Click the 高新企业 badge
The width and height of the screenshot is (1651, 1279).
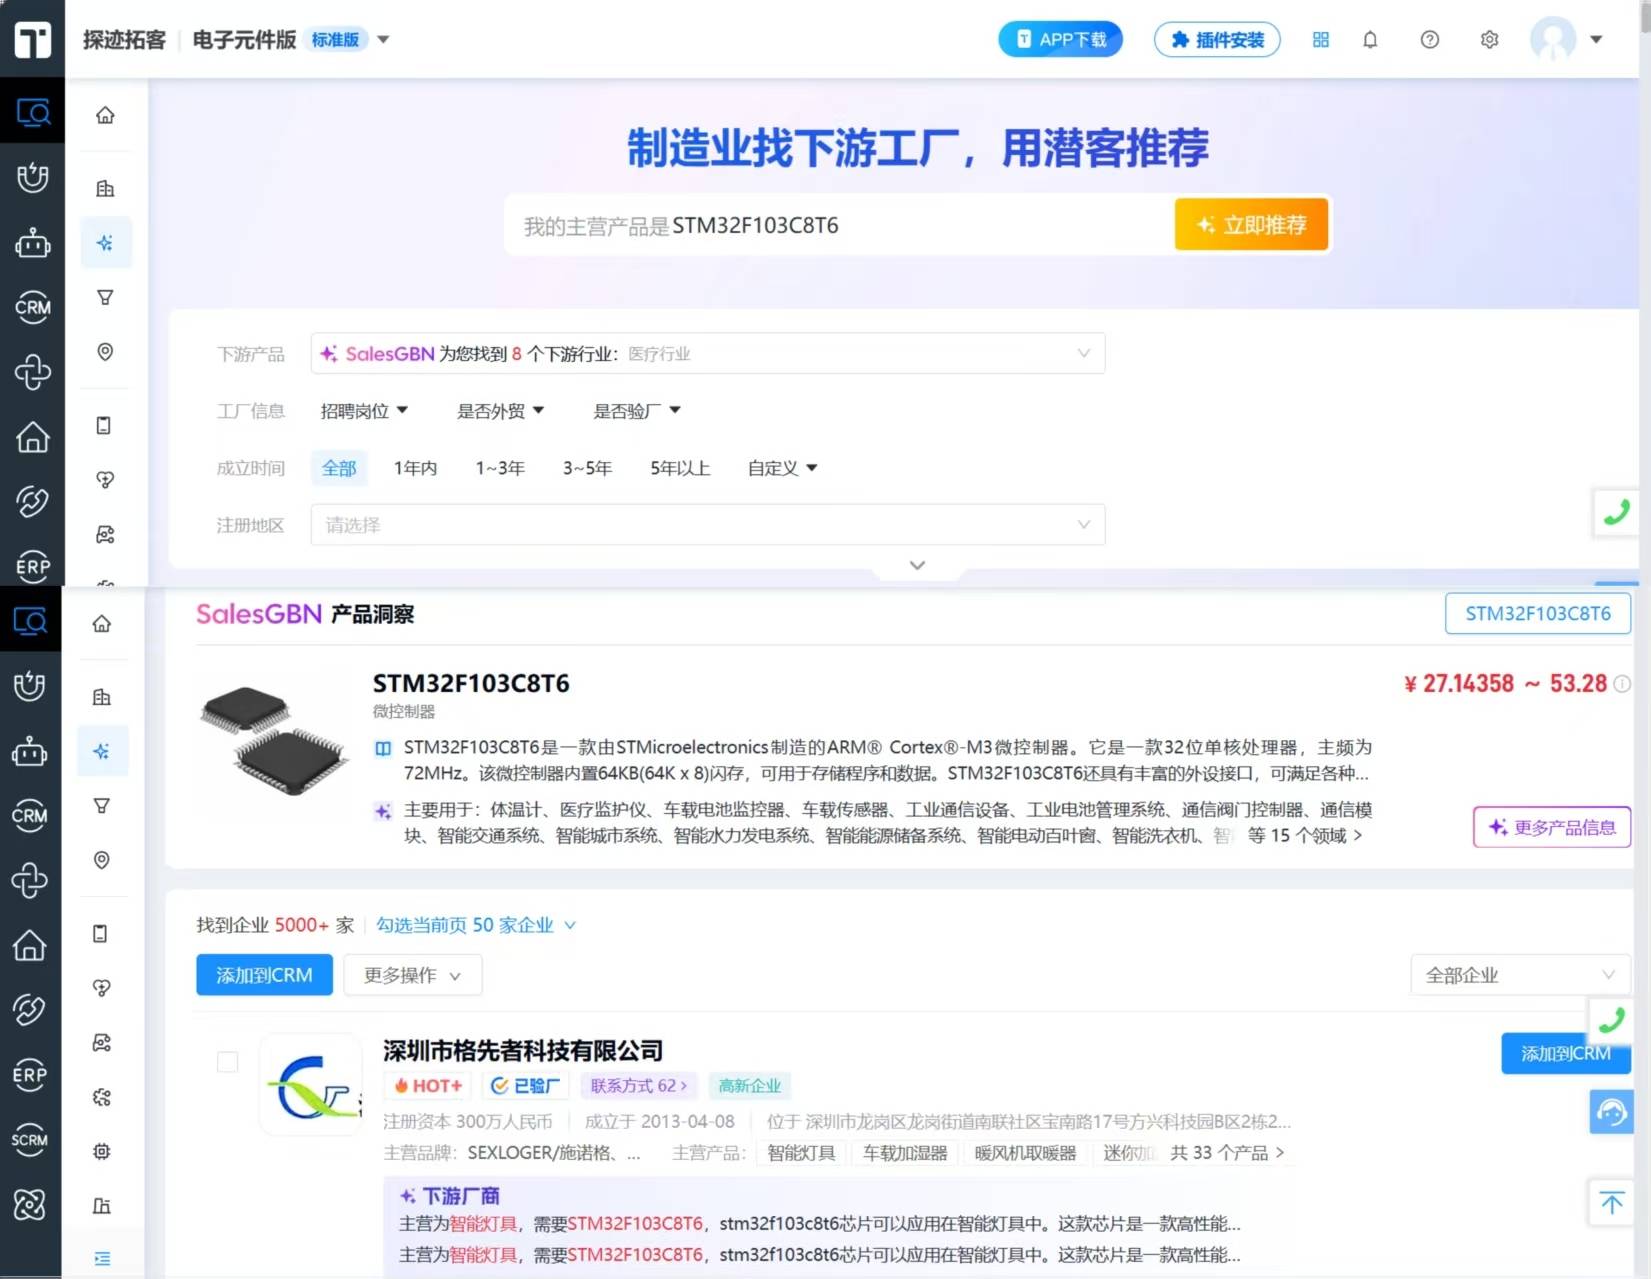750,1086
